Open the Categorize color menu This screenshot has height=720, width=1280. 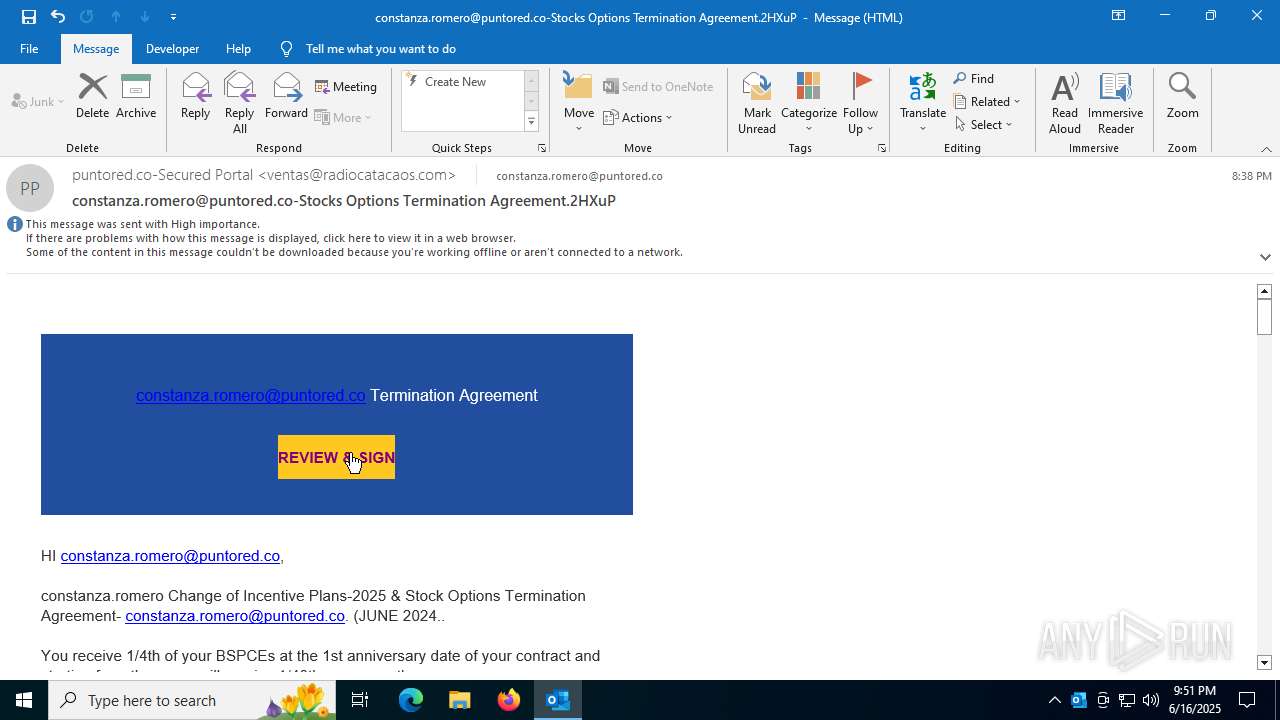click(808, 103)
